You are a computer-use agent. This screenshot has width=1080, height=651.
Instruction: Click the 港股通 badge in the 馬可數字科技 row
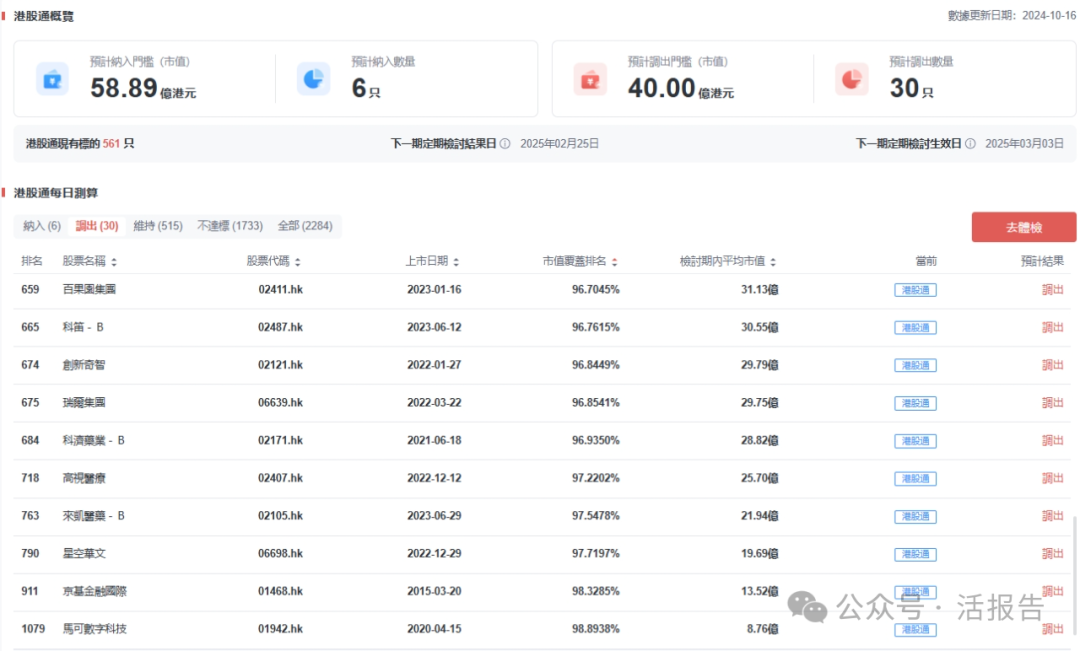coord(915,629)
